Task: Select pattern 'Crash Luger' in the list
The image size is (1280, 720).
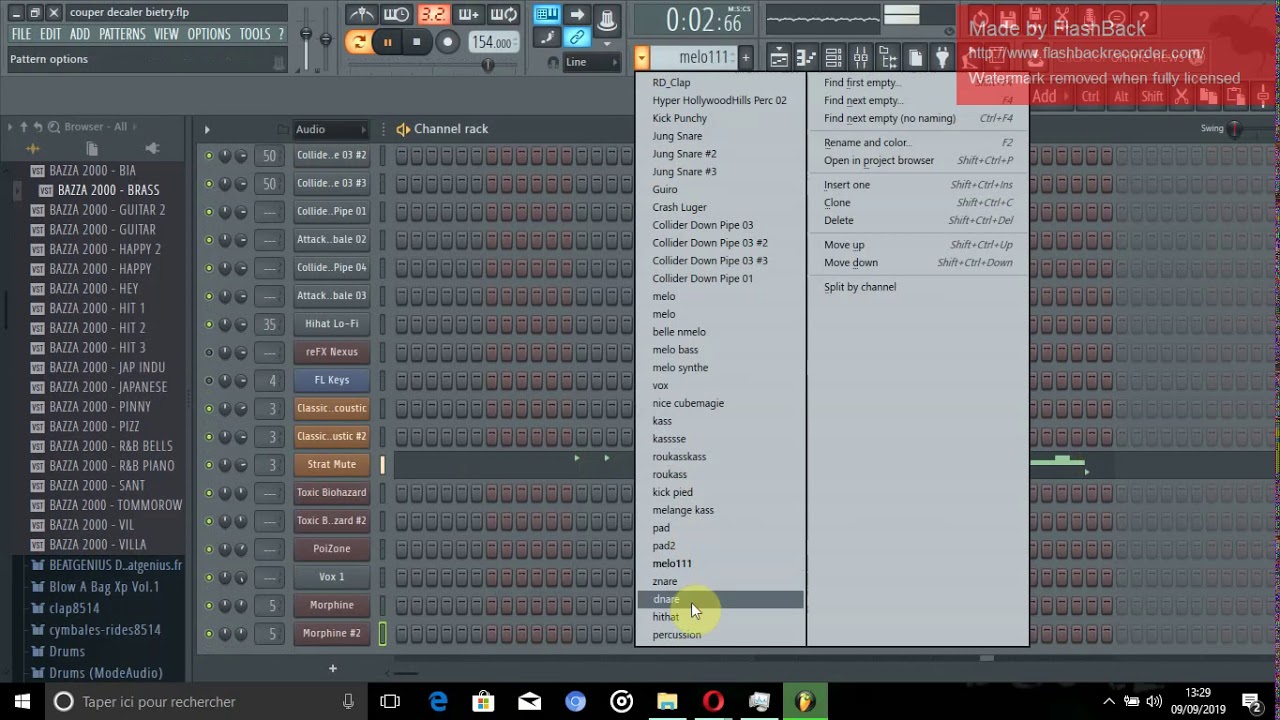Action: pos(720,207)
